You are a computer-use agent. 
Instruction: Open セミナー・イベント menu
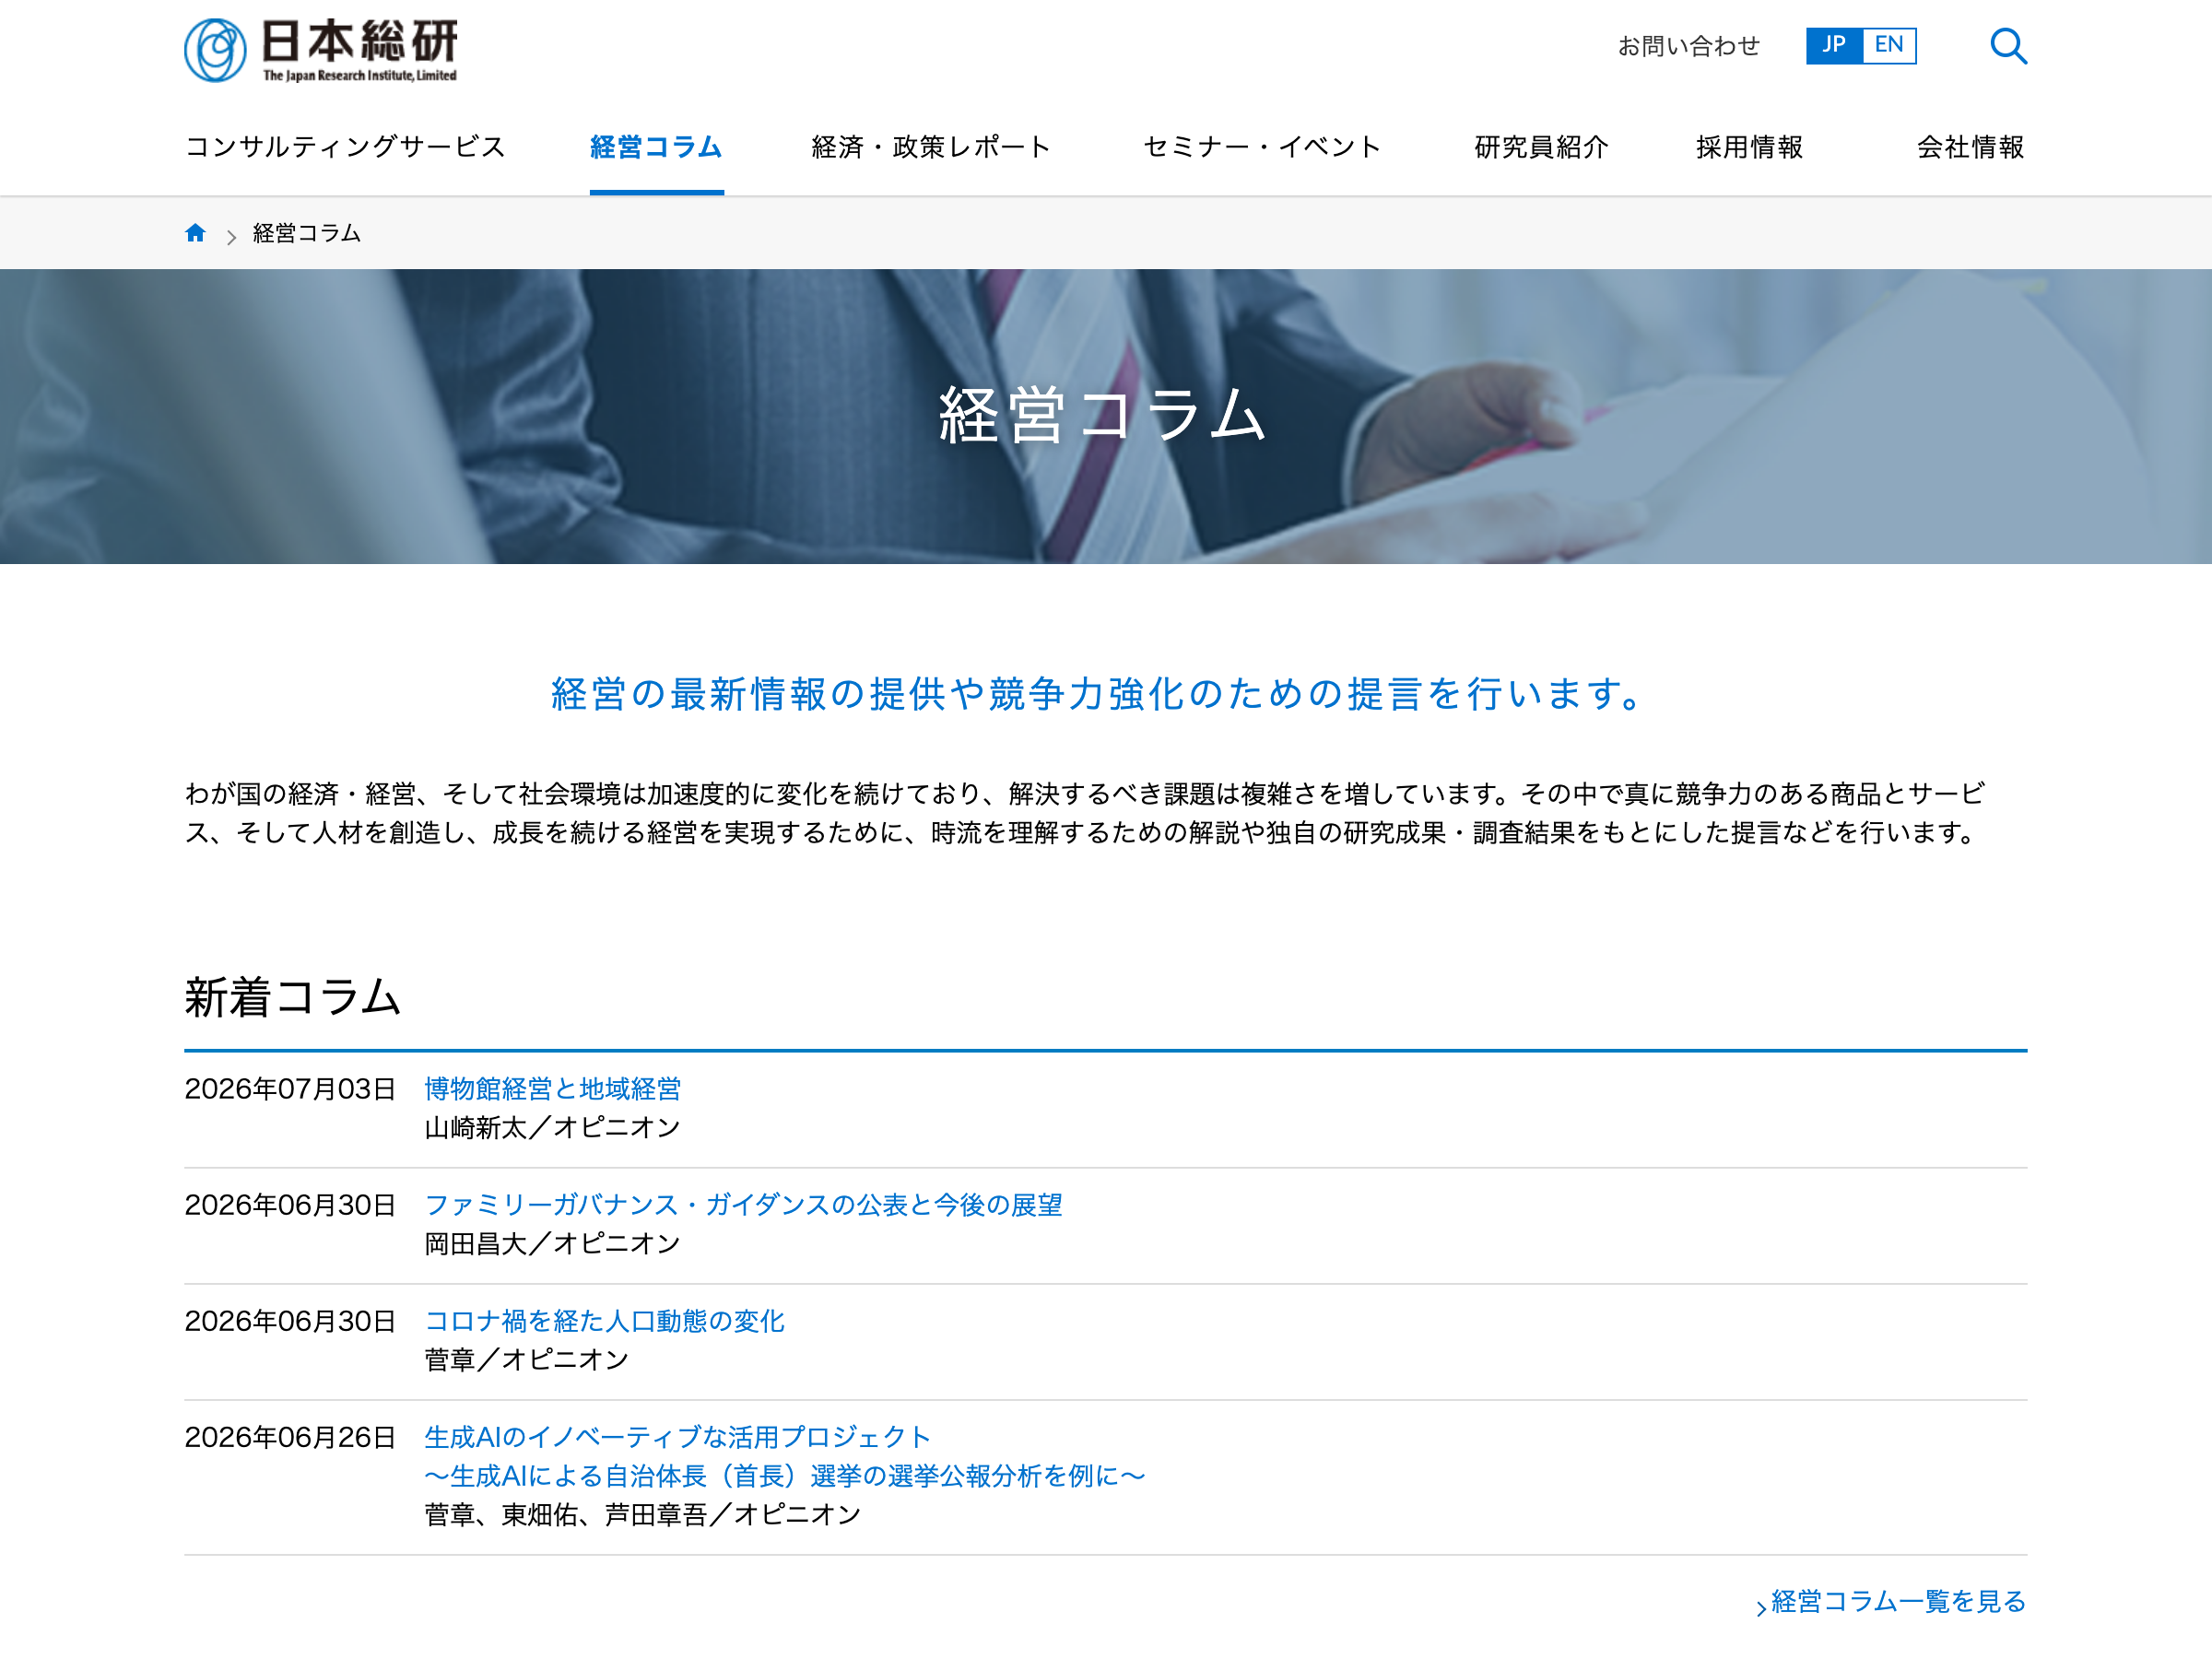tap(1263, 147)
